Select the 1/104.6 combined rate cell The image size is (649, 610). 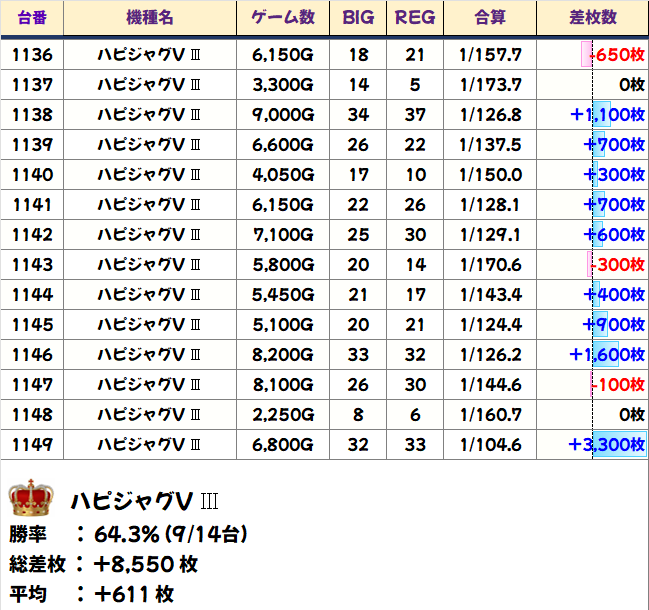(x=490, y=444)
